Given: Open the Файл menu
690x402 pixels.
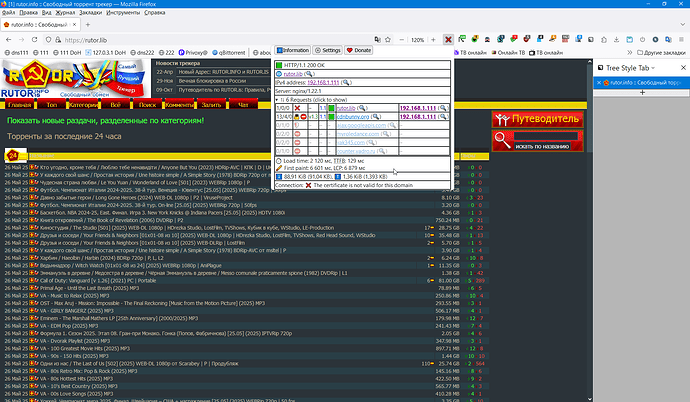Looking at the screenshot, I should 8,12.
